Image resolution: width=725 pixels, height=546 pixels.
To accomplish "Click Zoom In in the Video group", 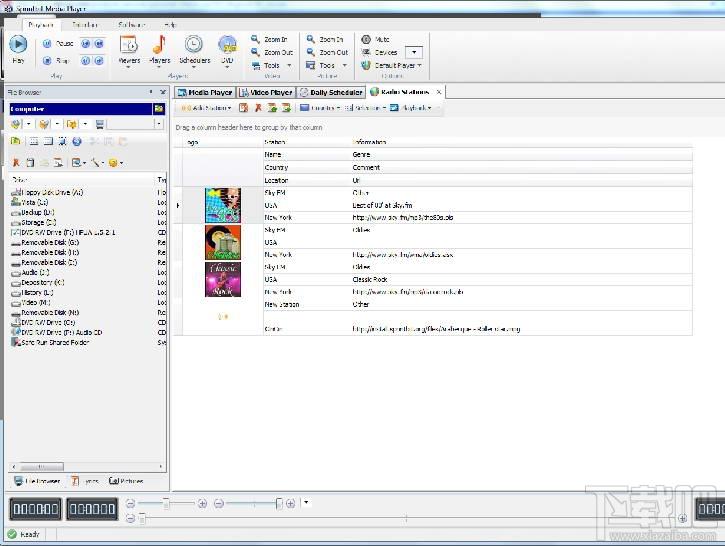I will [x=269, y=39].
